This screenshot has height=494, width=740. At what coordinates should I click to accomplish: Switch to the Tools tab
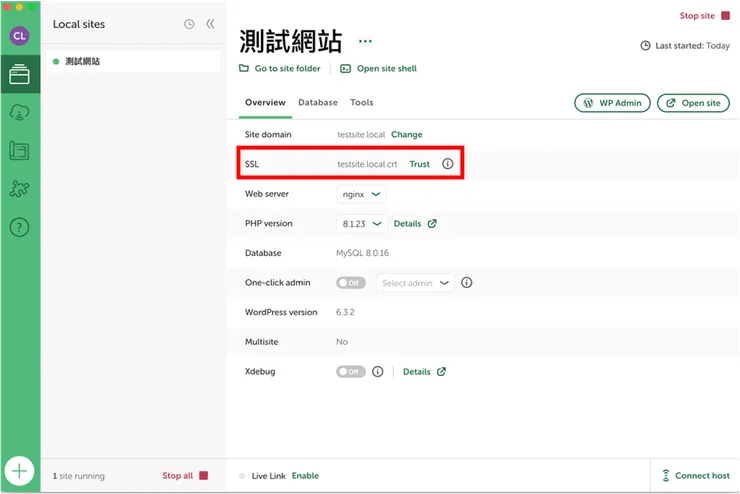tap(362, 102)
